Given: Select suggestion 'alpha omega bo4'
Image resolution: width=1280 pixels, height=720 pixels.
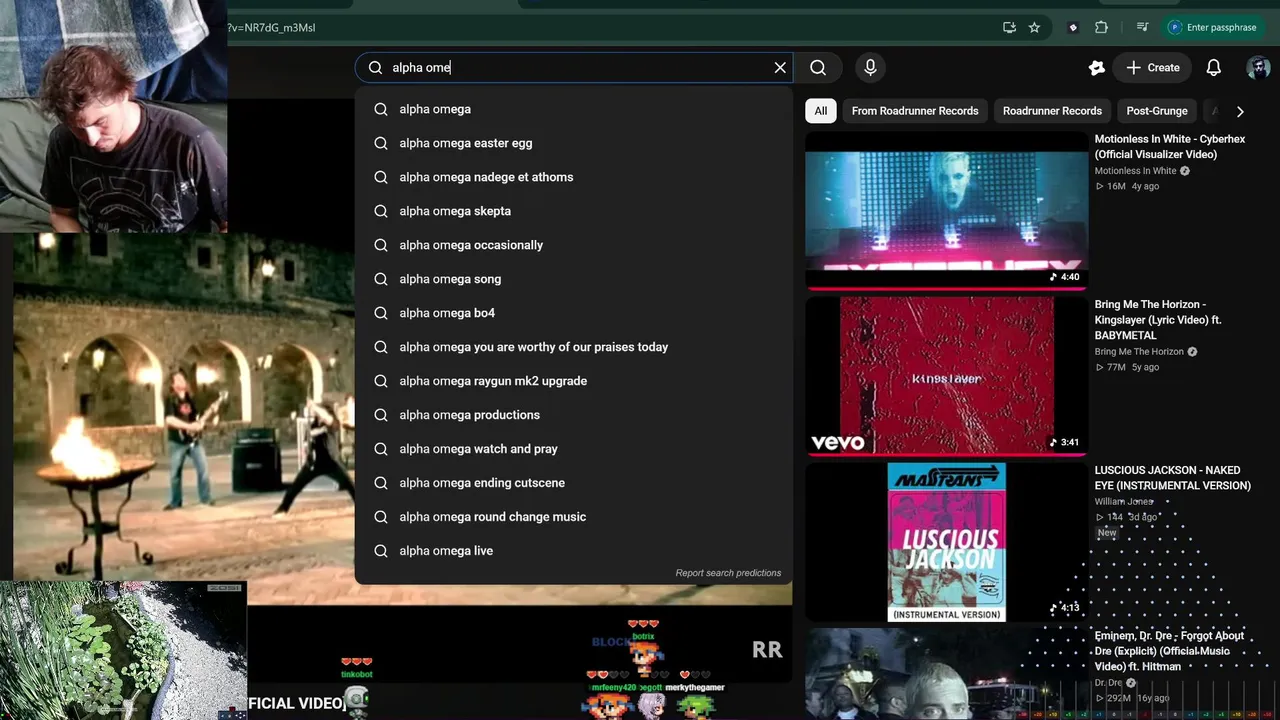Looking at the screenshot, I should click(x=573, y=313).
